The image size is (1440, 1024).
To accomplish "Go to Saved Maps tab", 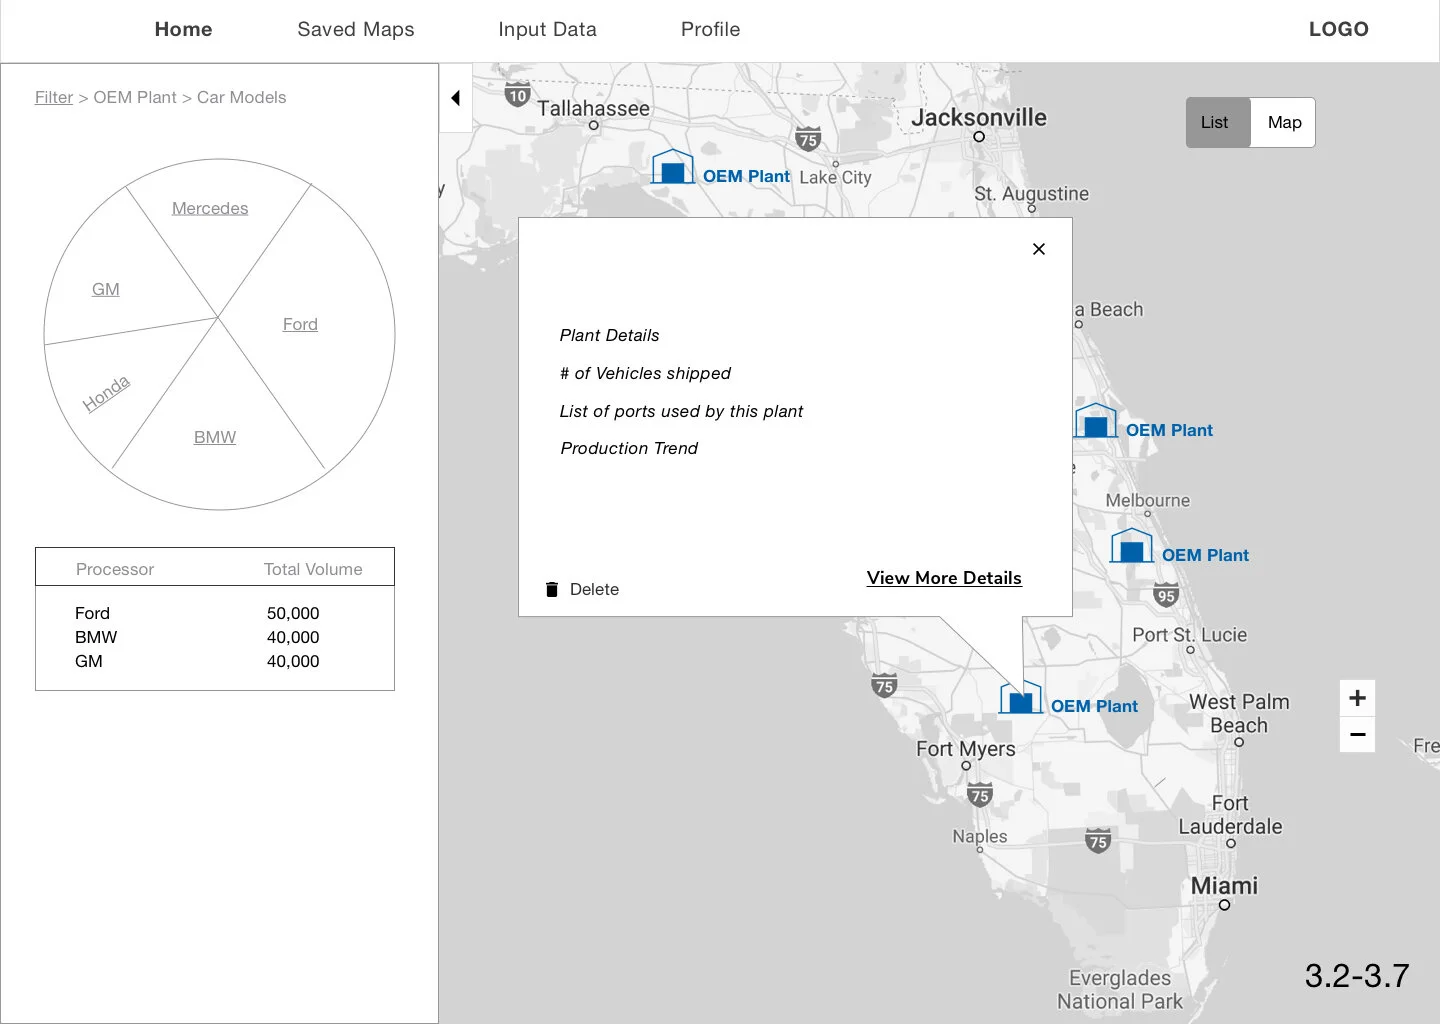I will pyautogui.click(x=356, y=29).
